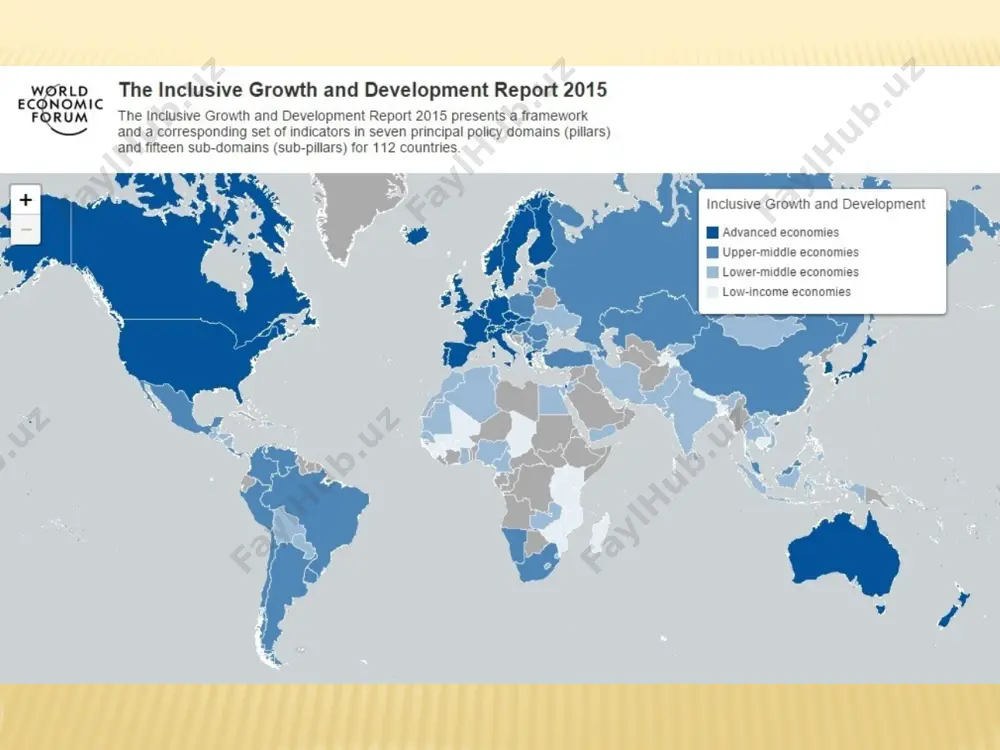Screen dimensions: 1000x750
Task: Click the 'Low-income economies' legend label
Action: tap(786, 292)
